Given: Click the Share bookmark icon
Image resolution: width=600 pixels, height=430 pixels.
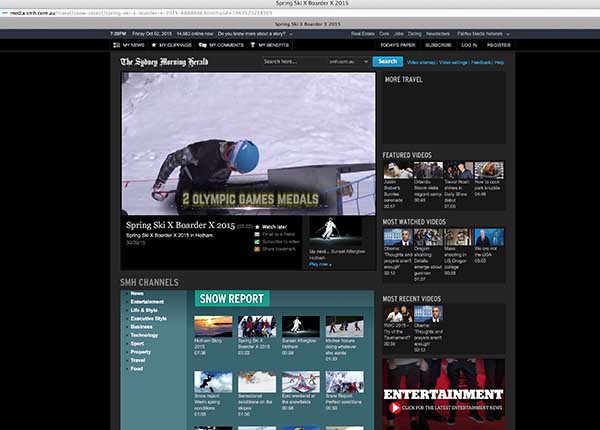Looking at the screenshot, I should pos(256,248).
